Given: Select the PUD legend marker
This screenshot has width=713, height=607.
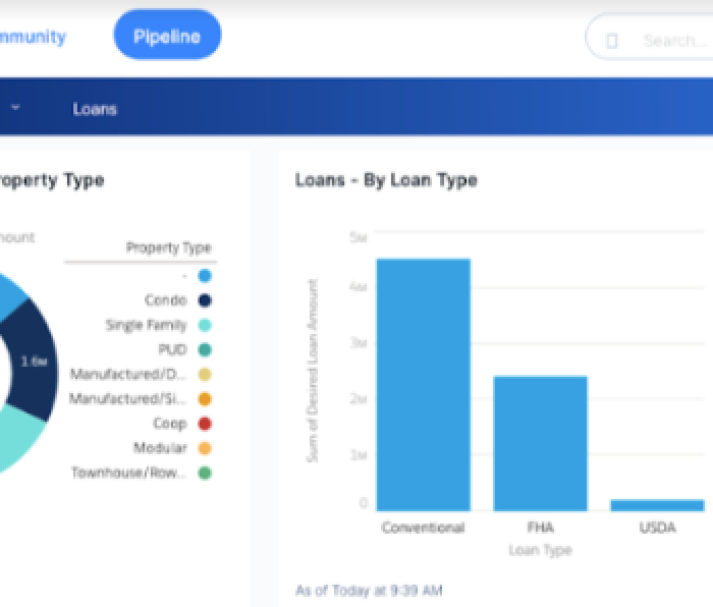Looking at the screenshot, I should (204, 350).
